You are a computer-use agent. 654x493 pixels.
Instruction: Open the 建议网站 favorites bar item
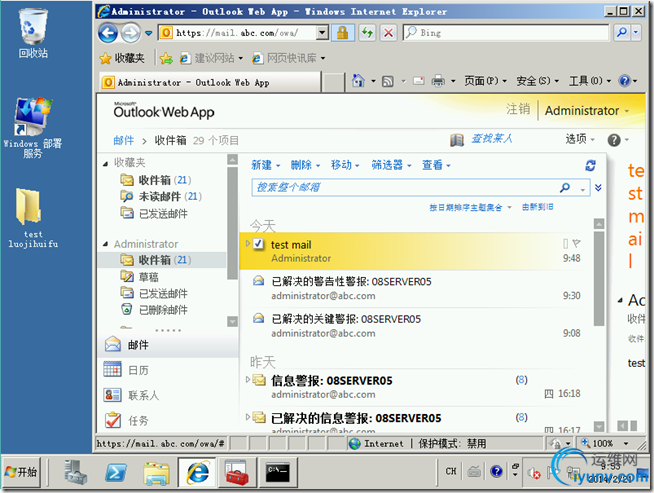click(x=211, y=58)
